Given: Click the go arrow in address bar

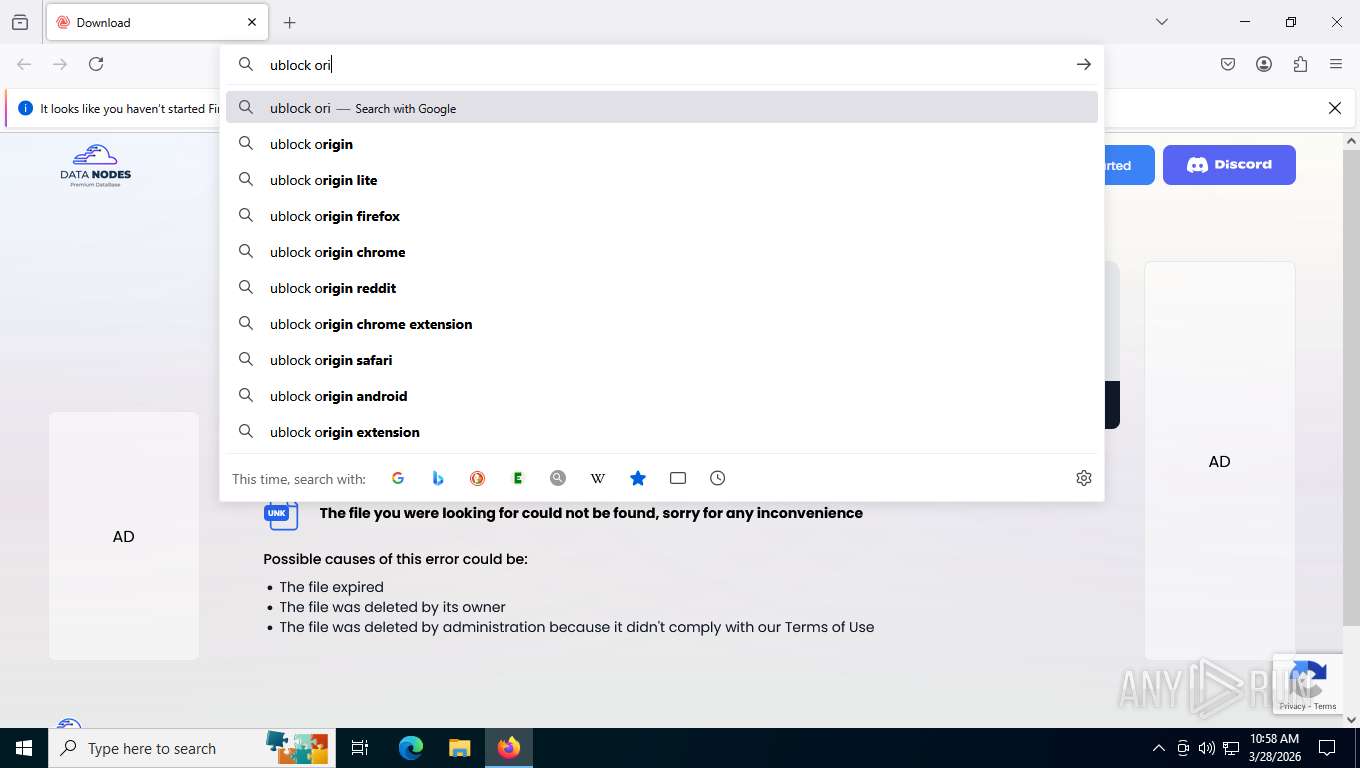Looking at the screenshot, I should coord(1084,64).
